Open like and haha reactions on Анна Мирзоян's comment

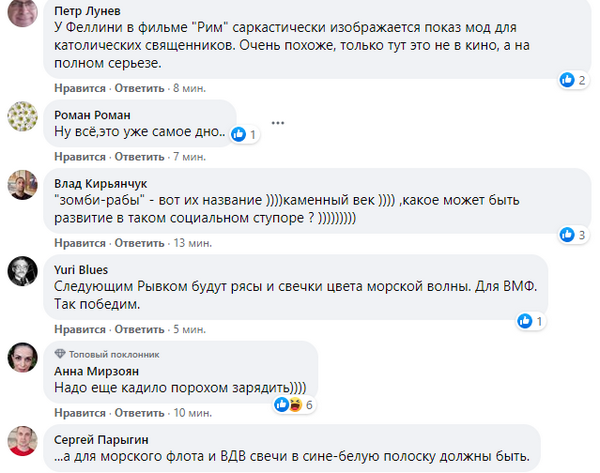[x=295, y=404]
